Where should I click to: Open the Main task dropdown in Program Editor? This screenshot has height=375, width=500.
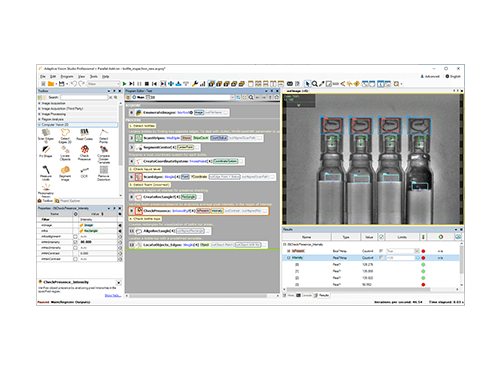point(232,97)
